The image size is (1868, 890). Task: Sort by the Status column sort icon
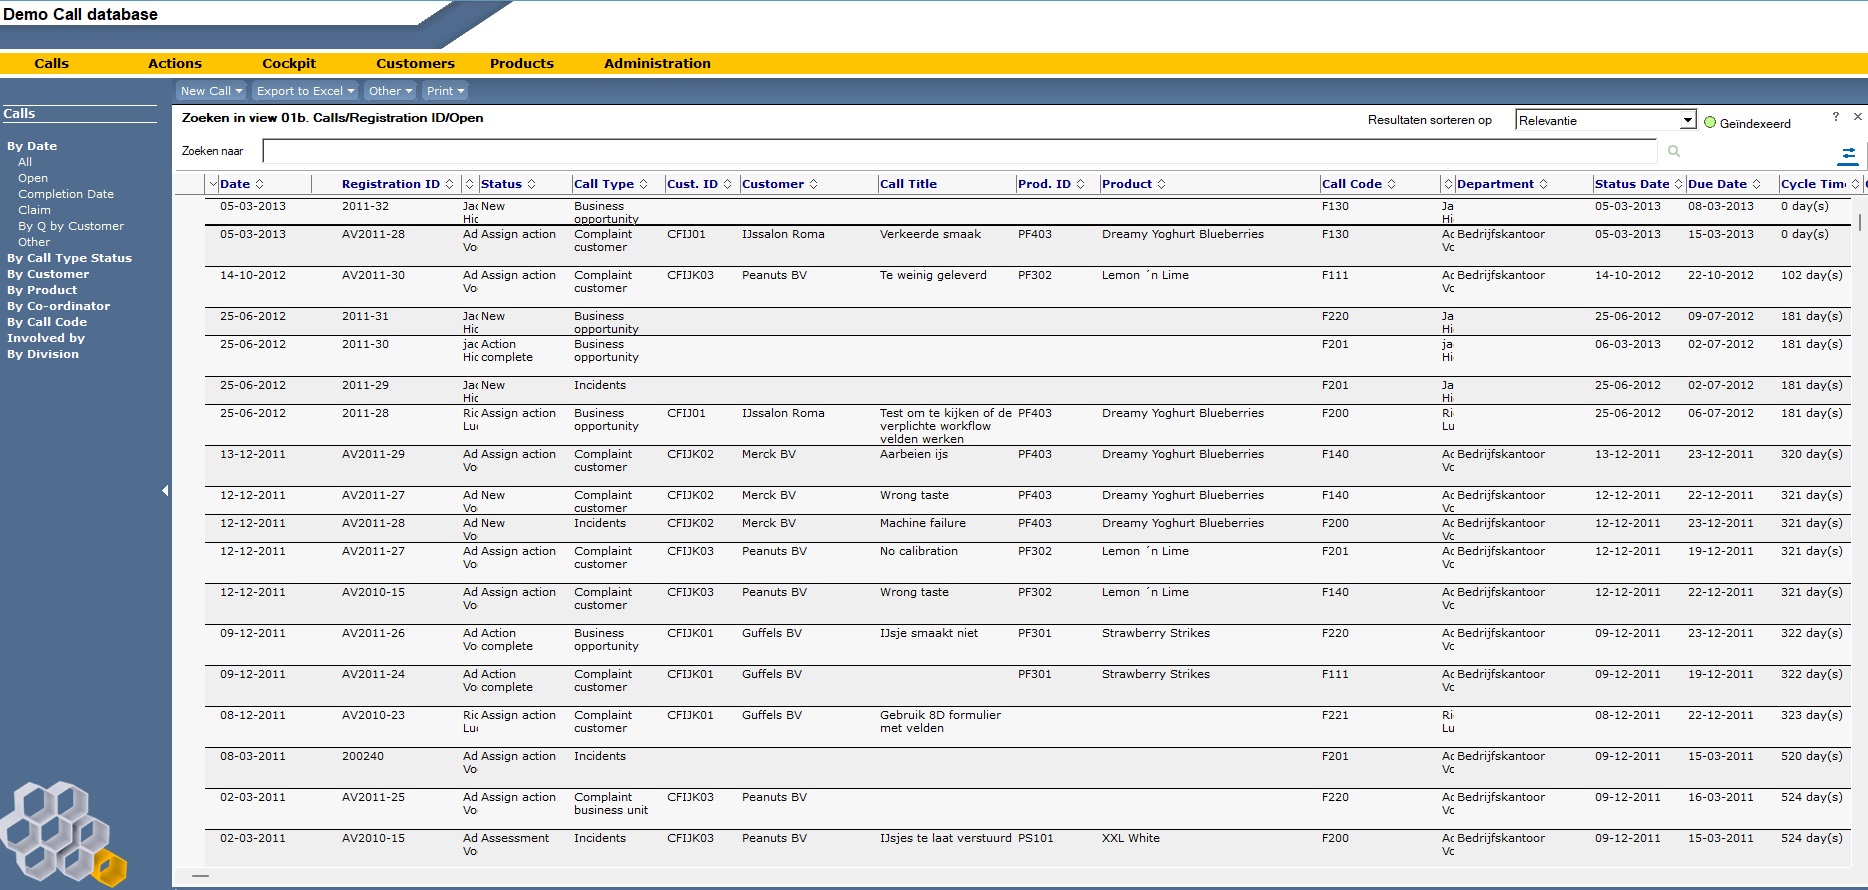point(532,184)
